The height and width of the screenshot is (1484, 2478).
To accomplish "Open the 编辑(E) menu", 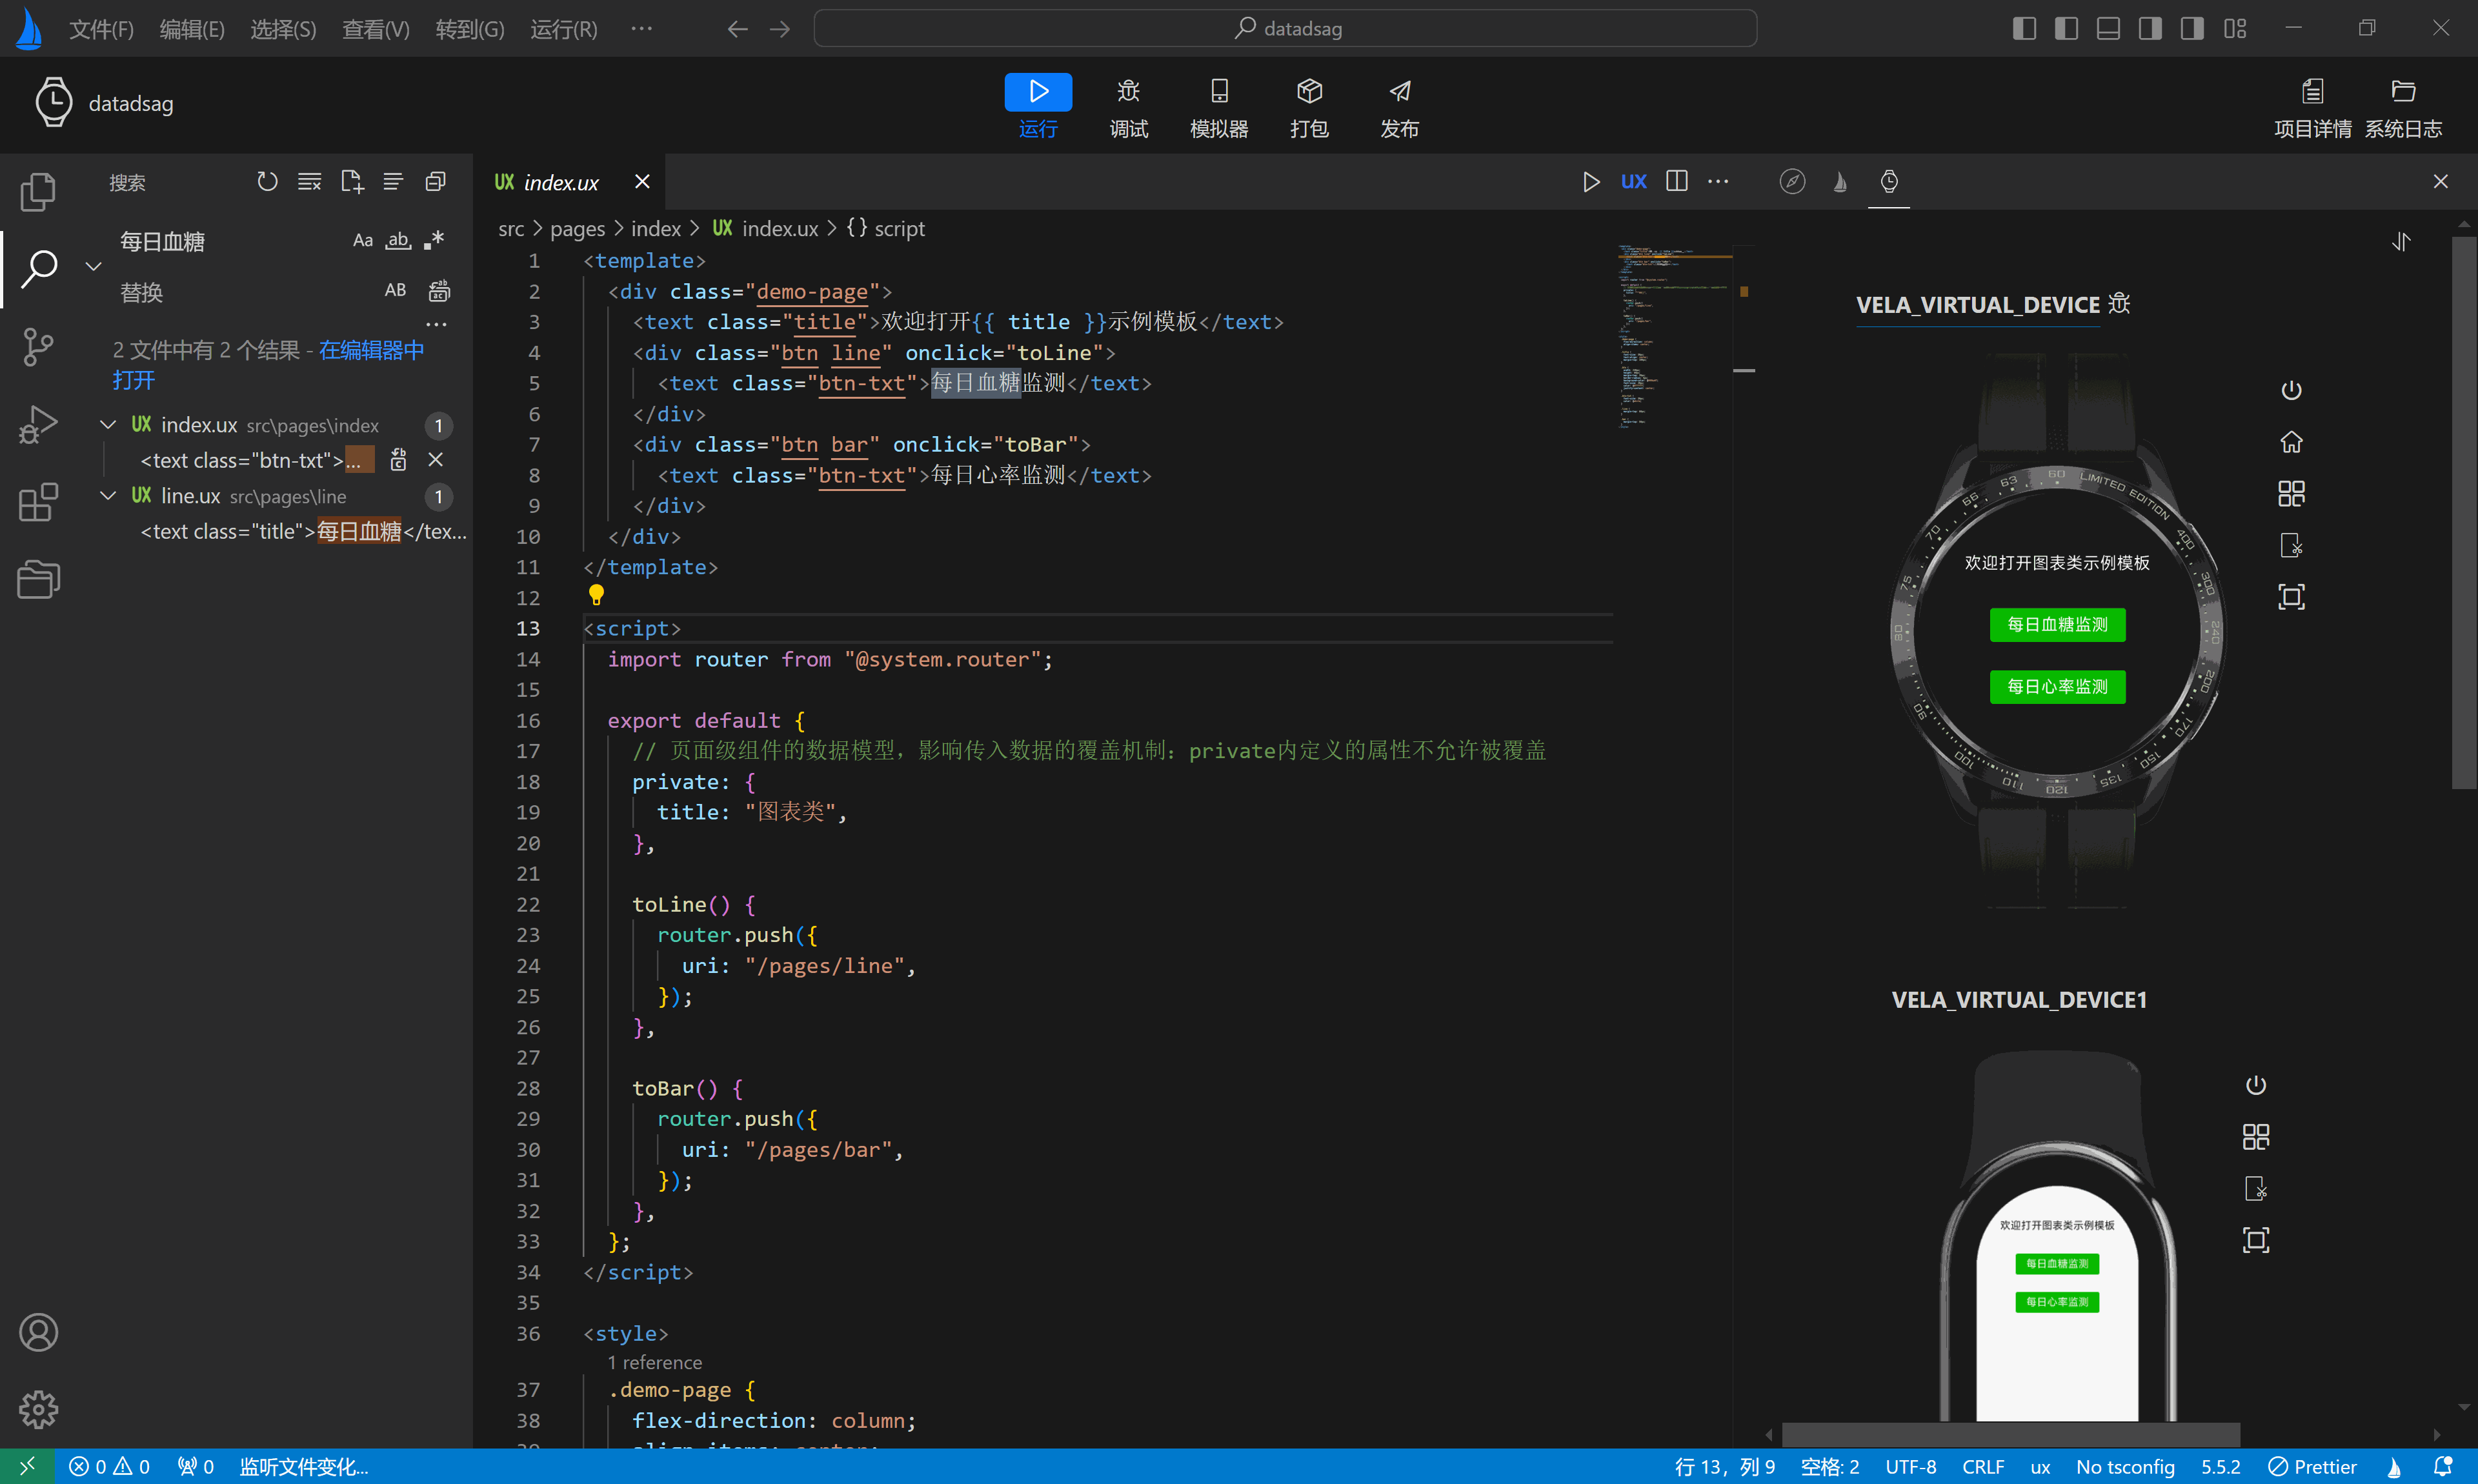I will pyautogui.click(x=192, y=29).
